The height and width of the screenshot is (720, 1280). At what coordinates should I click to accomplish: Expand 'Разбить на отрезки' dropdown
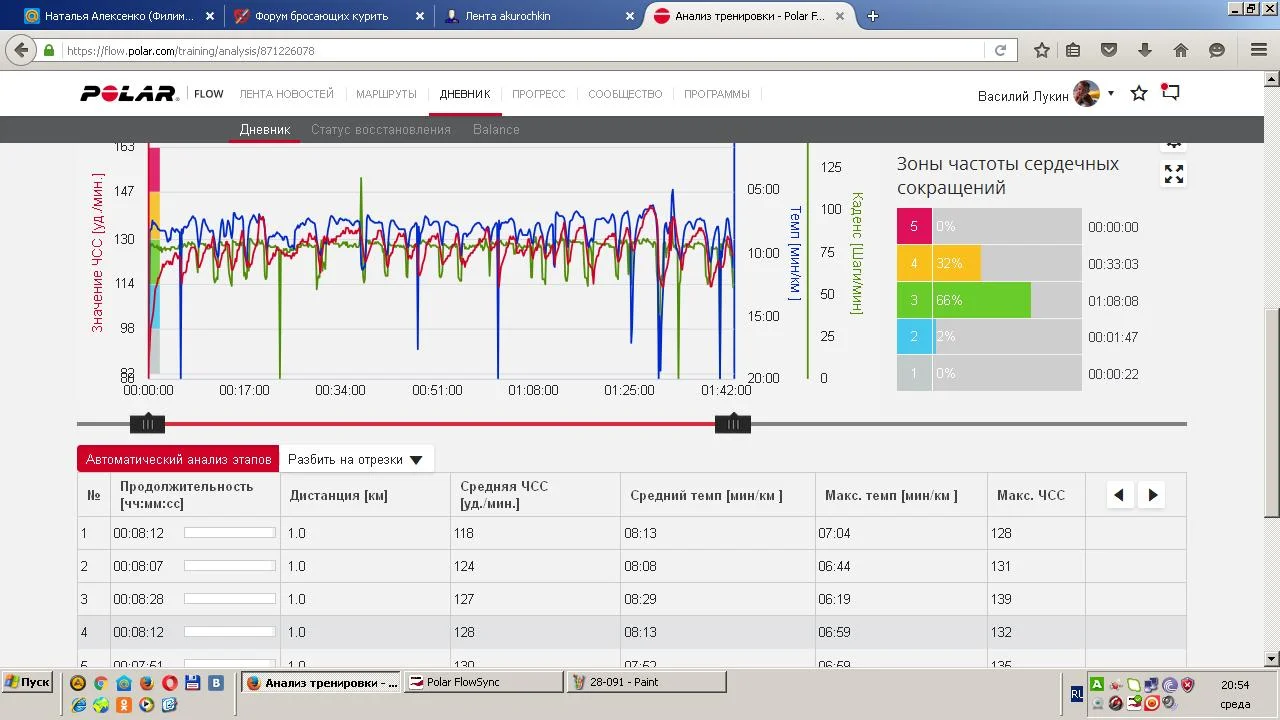coord(355,460)
